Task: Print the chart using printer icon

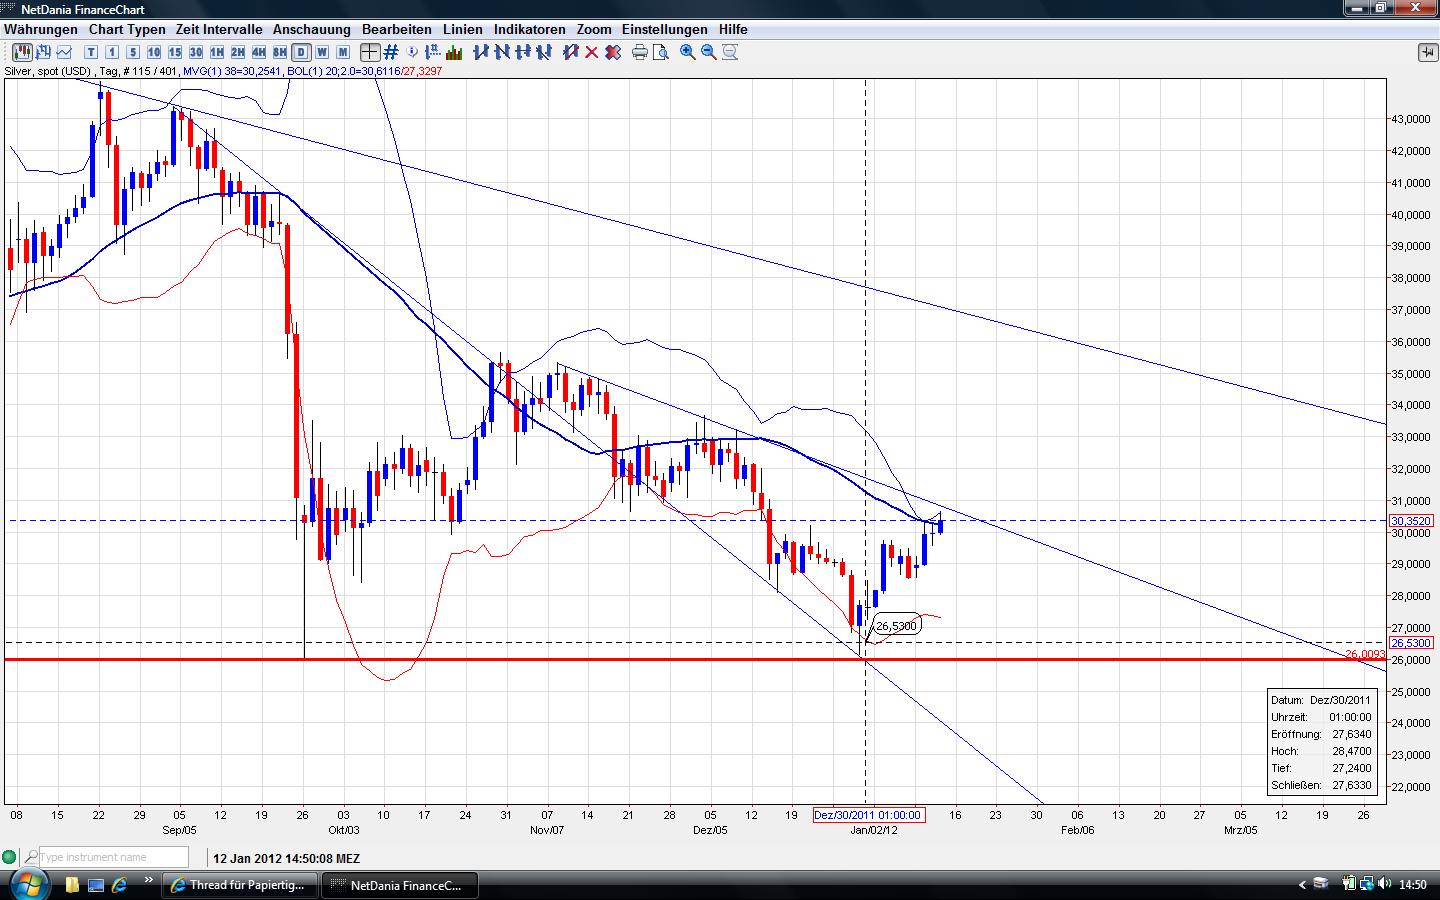Action: tap(640, 52)
